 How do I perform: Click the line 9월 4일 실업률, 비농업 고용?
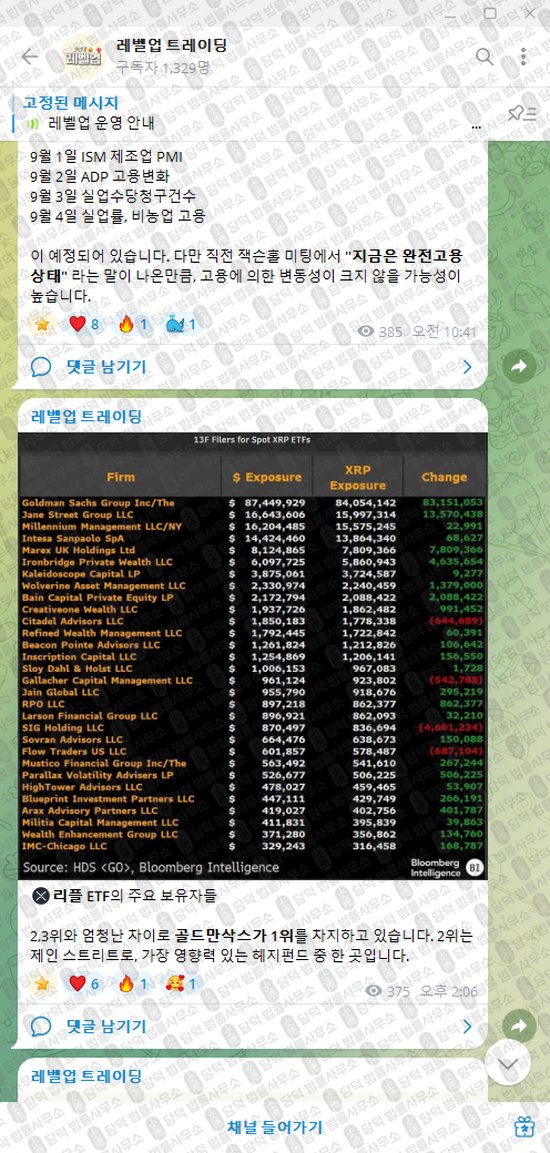pyautogui.click(x=118, y=216)
